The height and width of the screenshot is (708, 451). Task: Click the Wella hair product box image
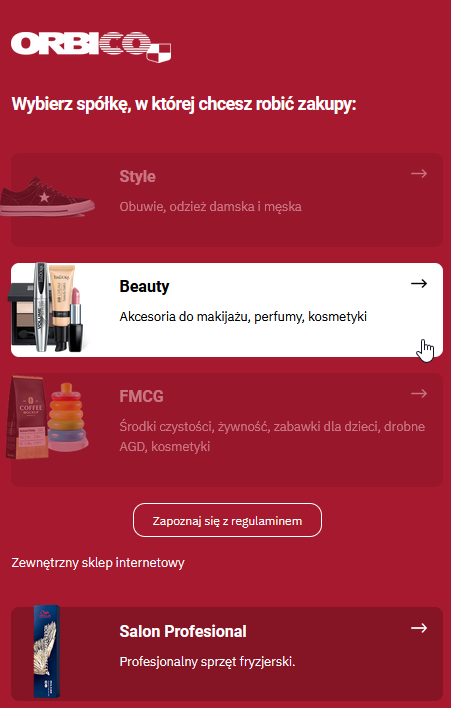[47, 652]
